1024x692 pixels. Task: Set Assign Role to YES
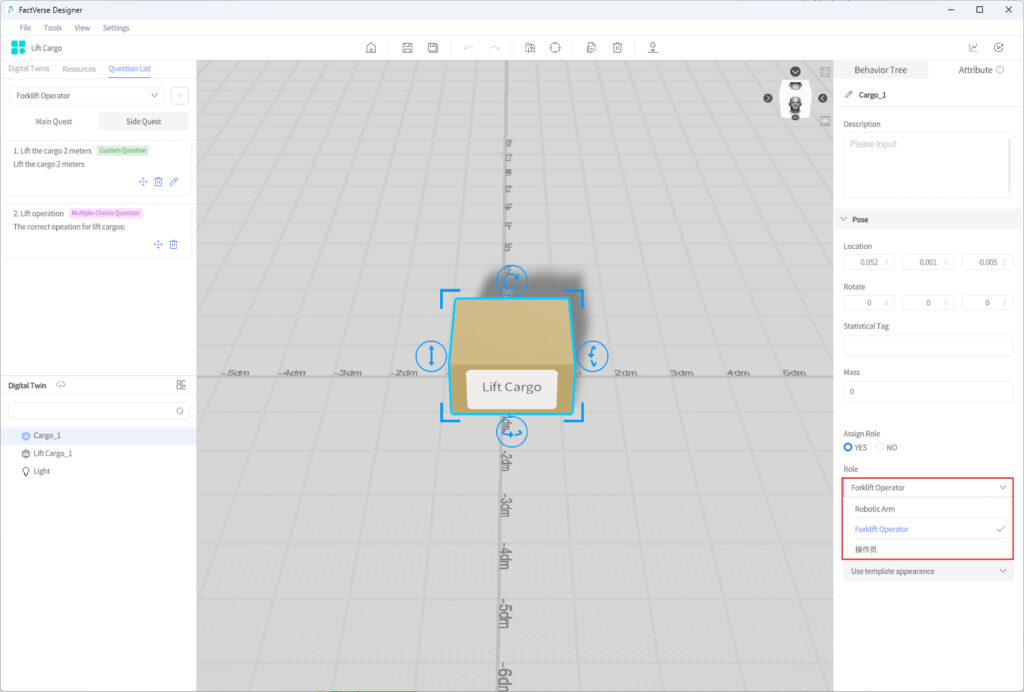(848, 447)
